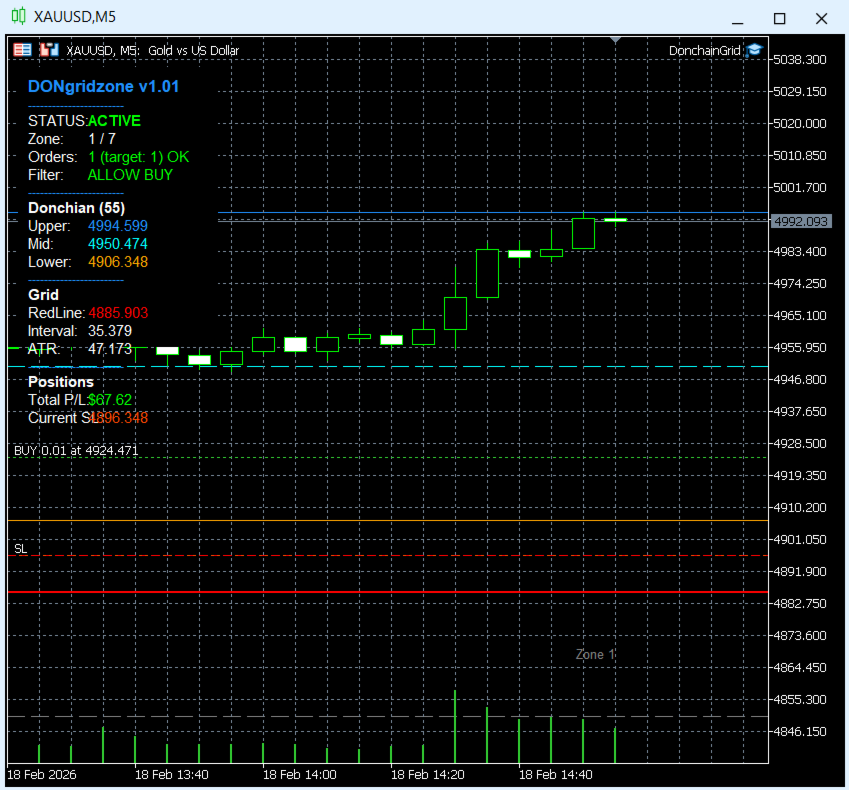Click the RedLine value 4885.903
849x790 pixels.
point(118,313)
